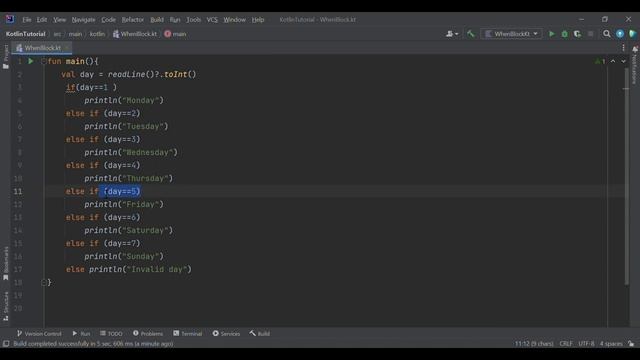Run main with the gutter run arrow

[31, 61]
